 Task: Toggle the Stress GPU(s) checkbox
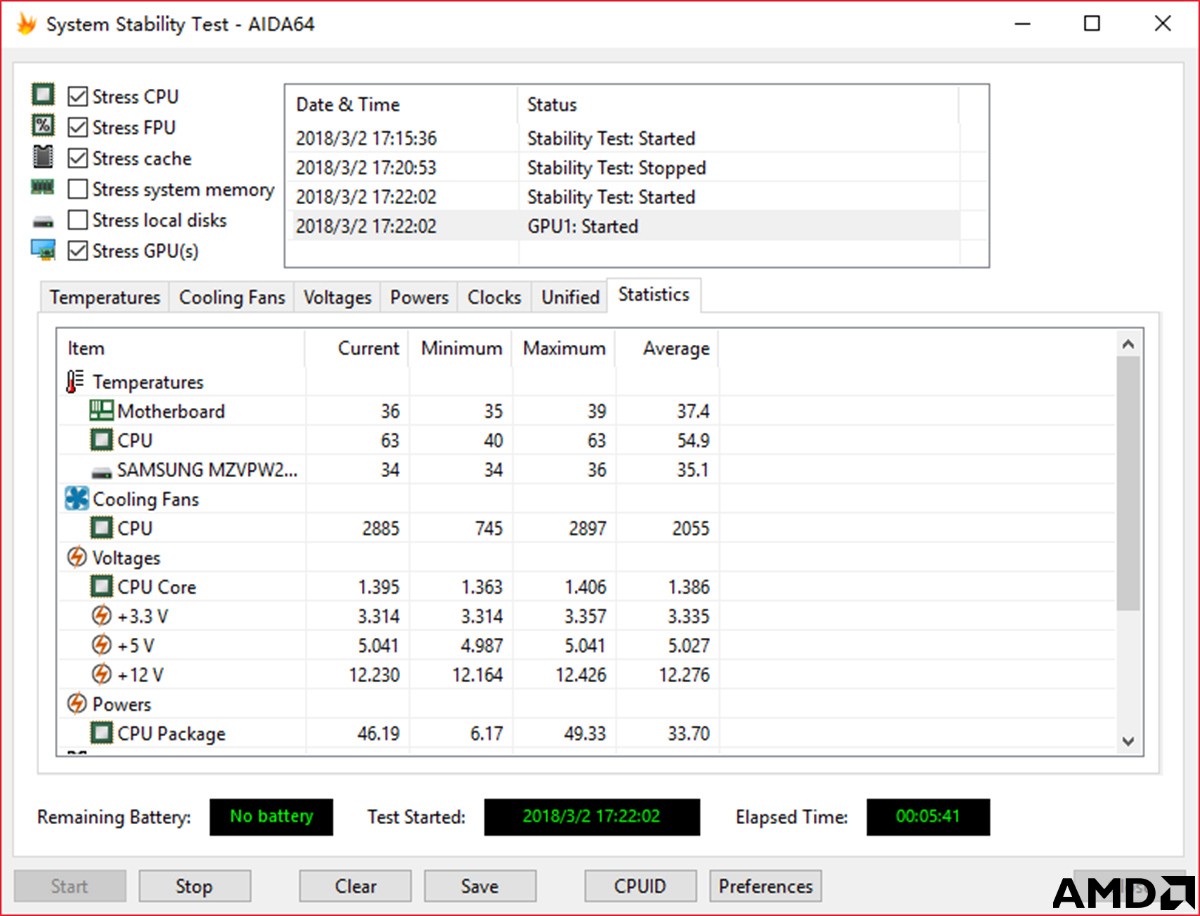pos(77,251)
